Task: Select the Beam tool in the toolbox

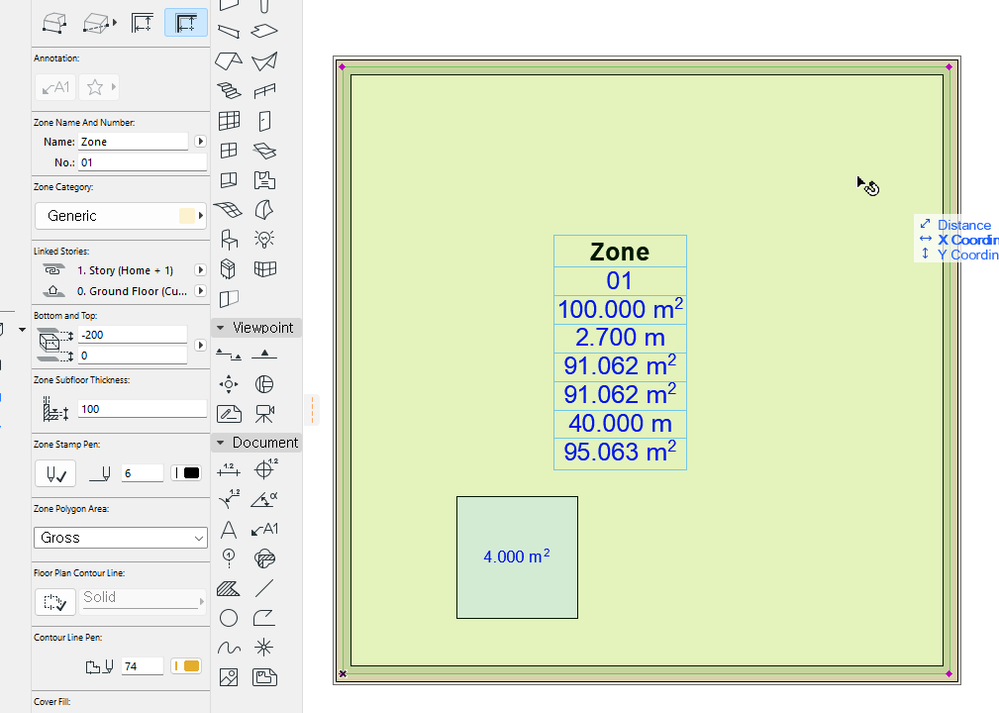Action: click(228, 31)
